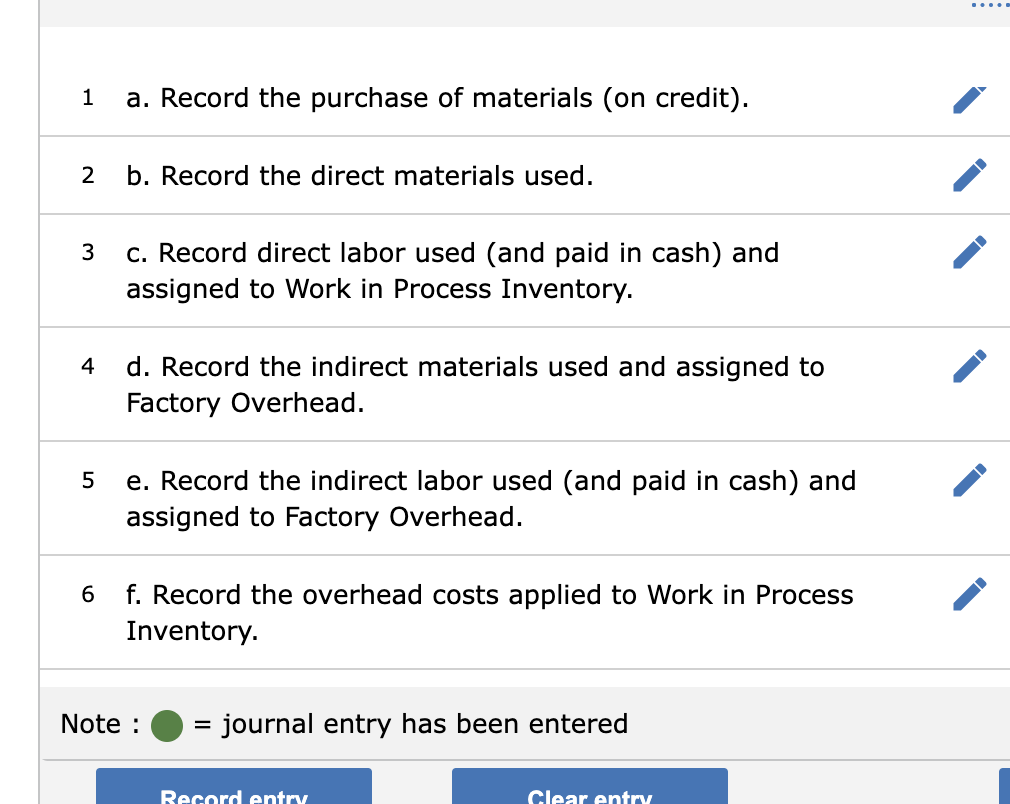Click the green entered-entry indicator dot
This screenshot has height=804, width=1010.
(x=166, y=725)
